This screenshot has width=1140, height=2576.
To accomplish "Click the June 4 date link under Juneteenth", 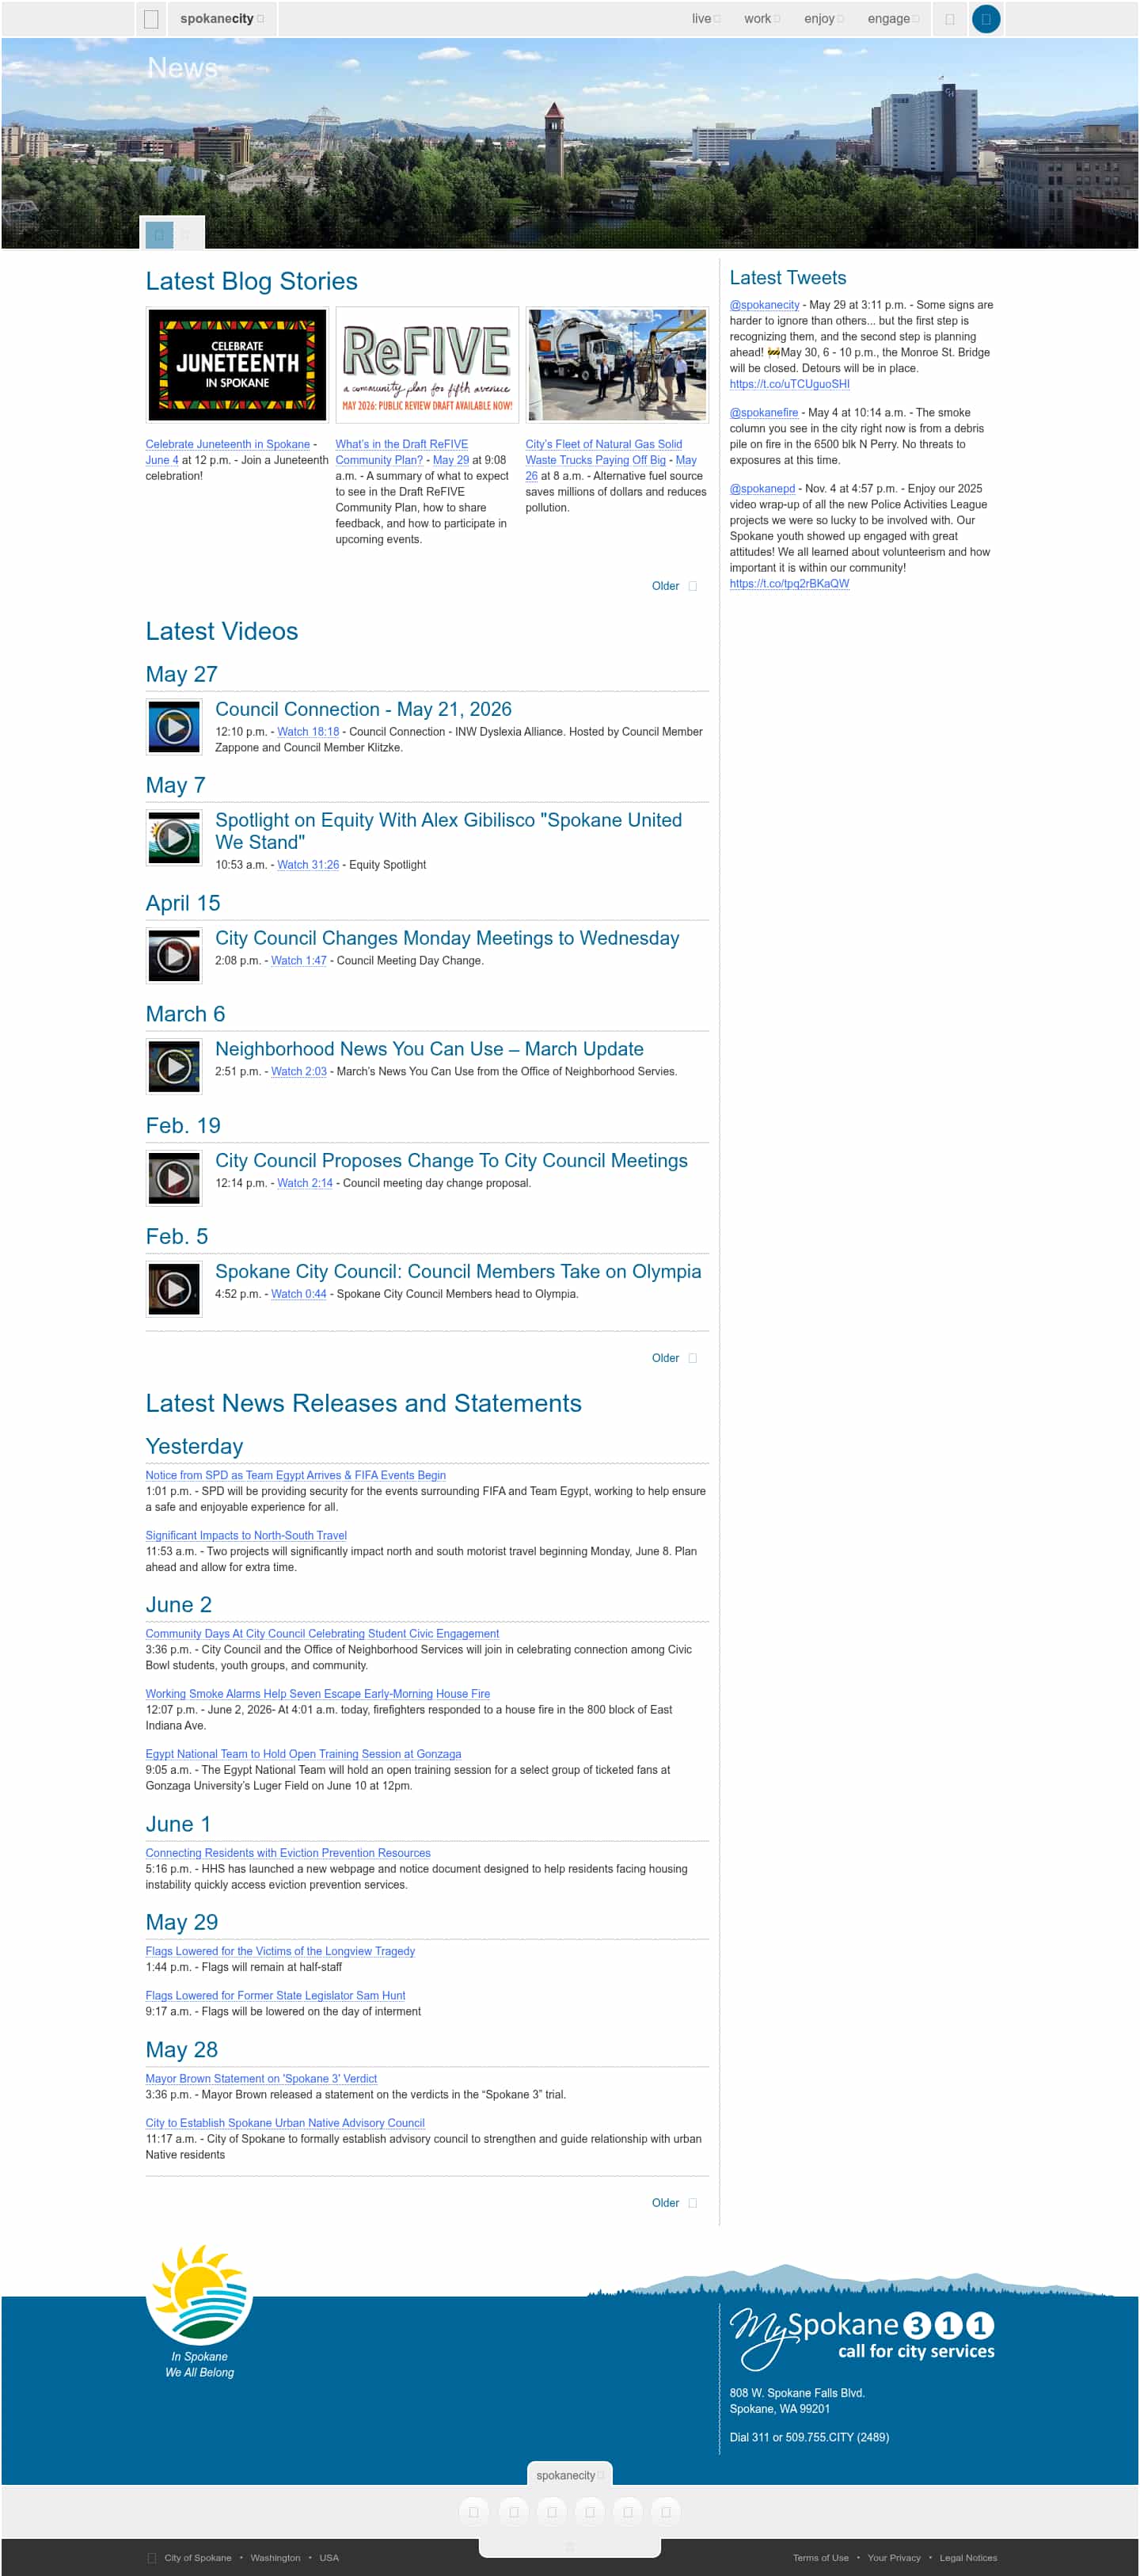I will [x=162, y=460].
